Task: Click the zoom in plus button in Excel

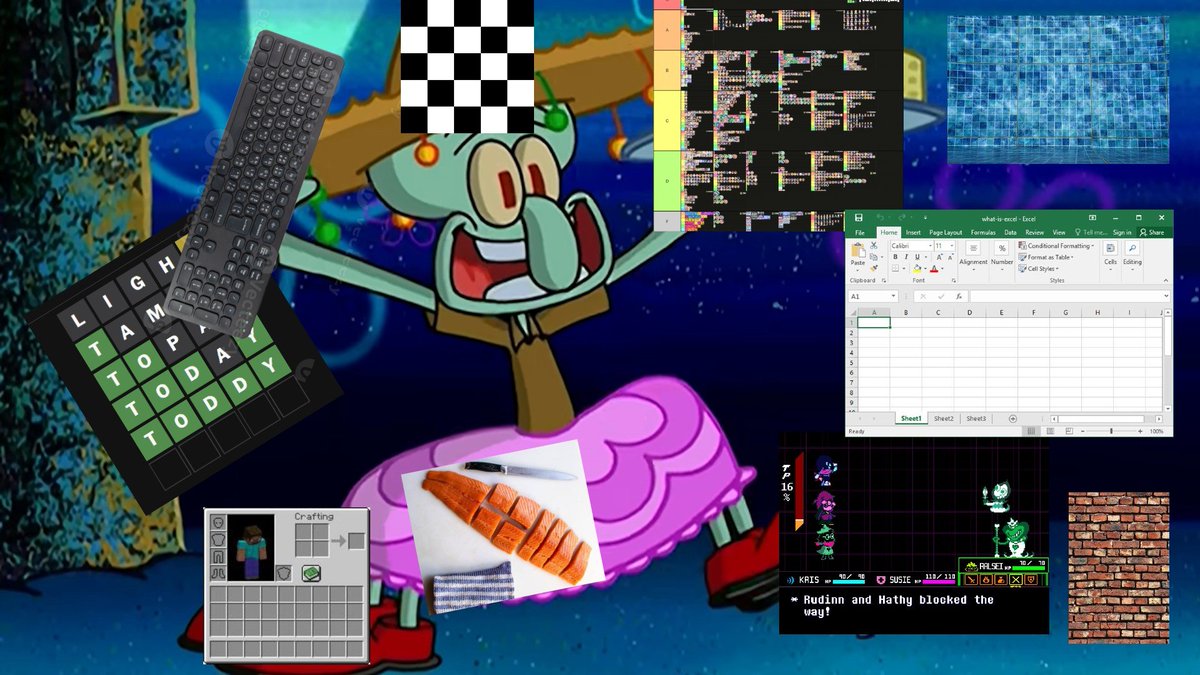Action: click(x=1140, y=431)
